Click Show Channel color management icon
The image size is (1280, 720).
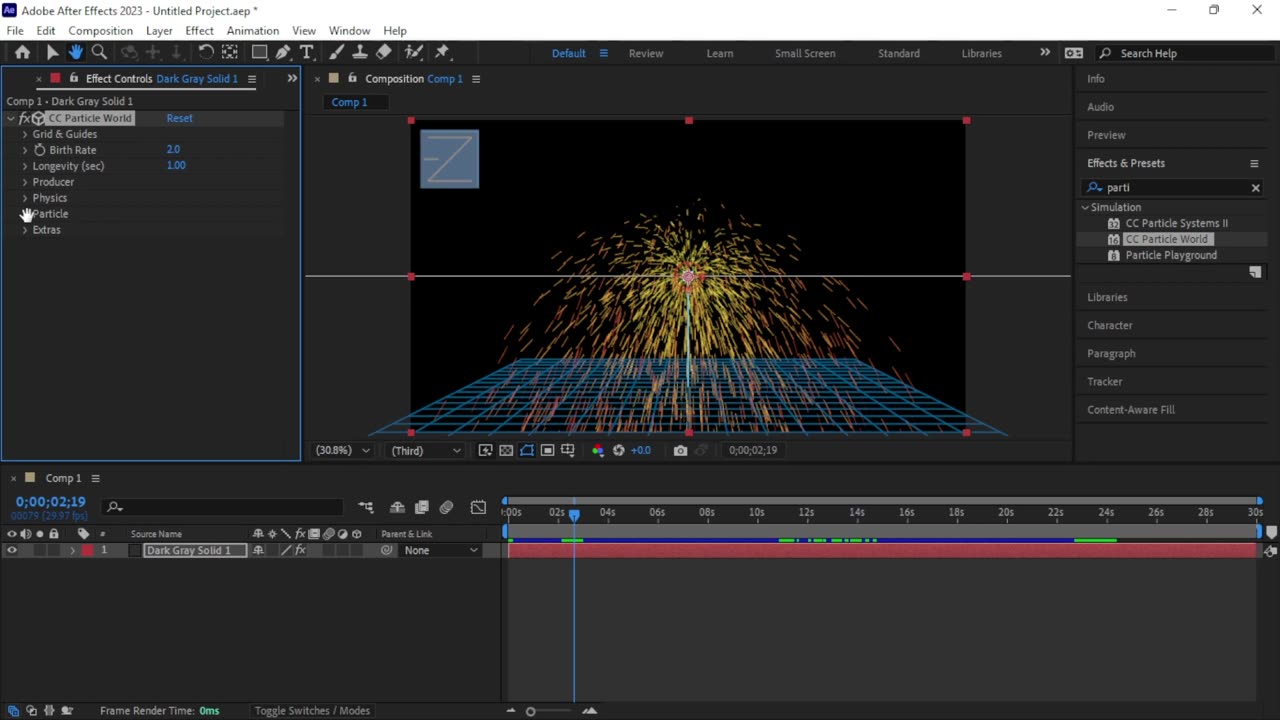click(598, 451)
